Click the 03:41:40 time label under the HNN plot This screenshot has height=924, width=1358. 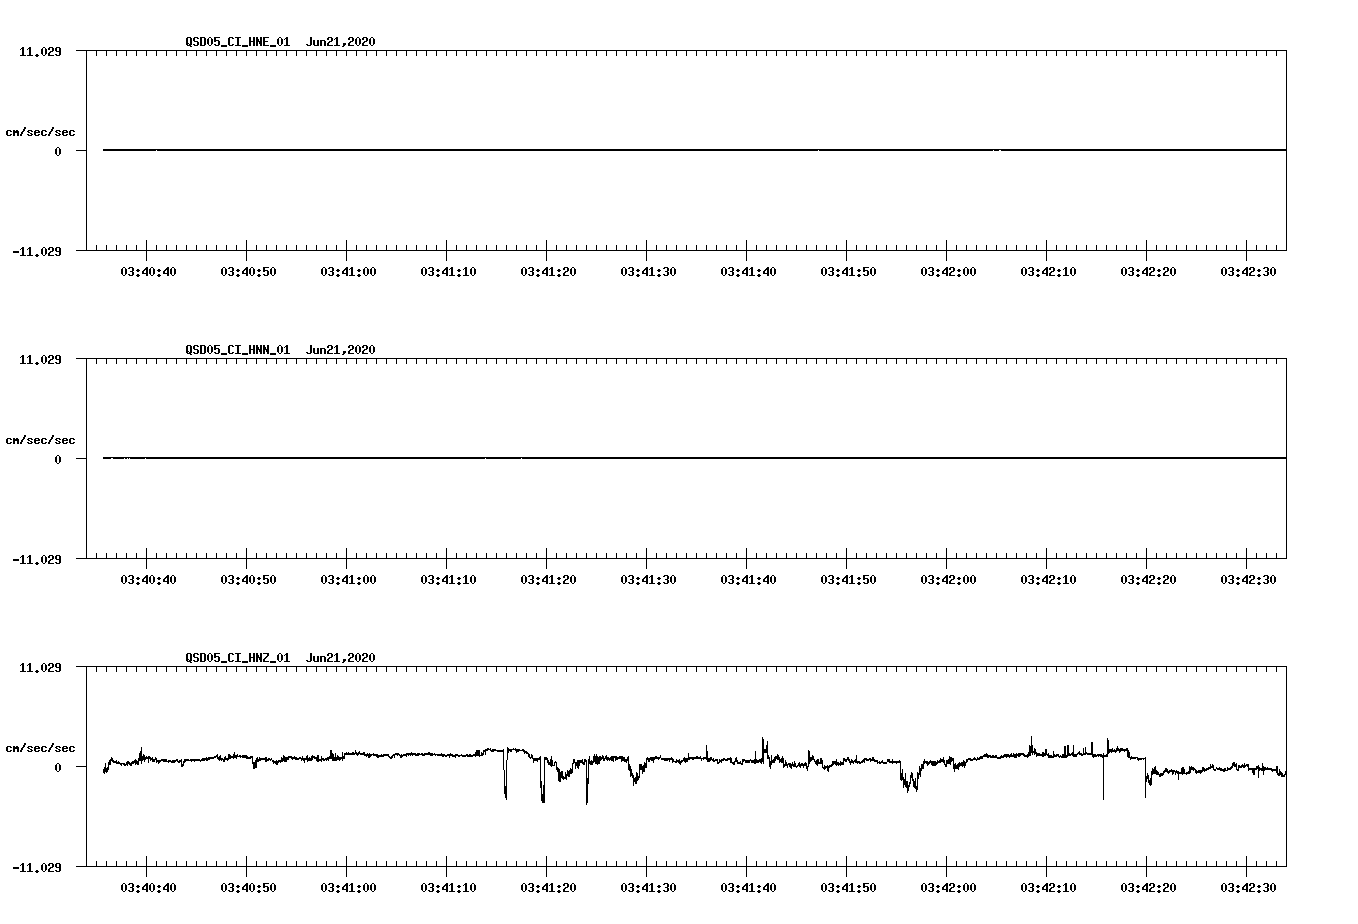point(748,580)
